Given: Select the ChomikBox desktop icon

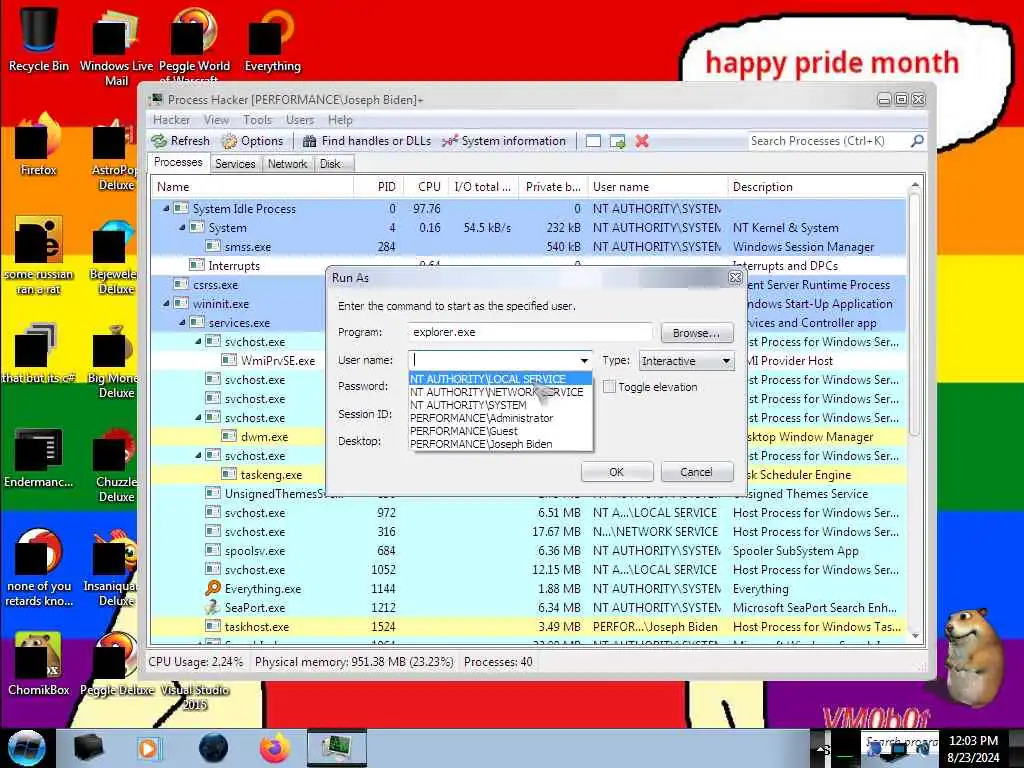Looking at the screenshot, I should coord(39,663).
